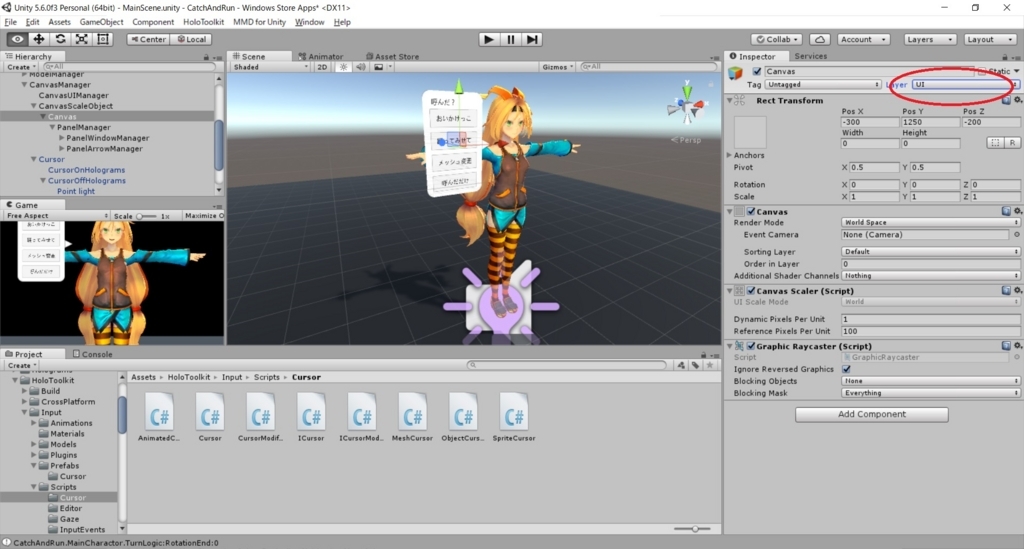Open Render Mode World Space dropdown

pos(930,222)
